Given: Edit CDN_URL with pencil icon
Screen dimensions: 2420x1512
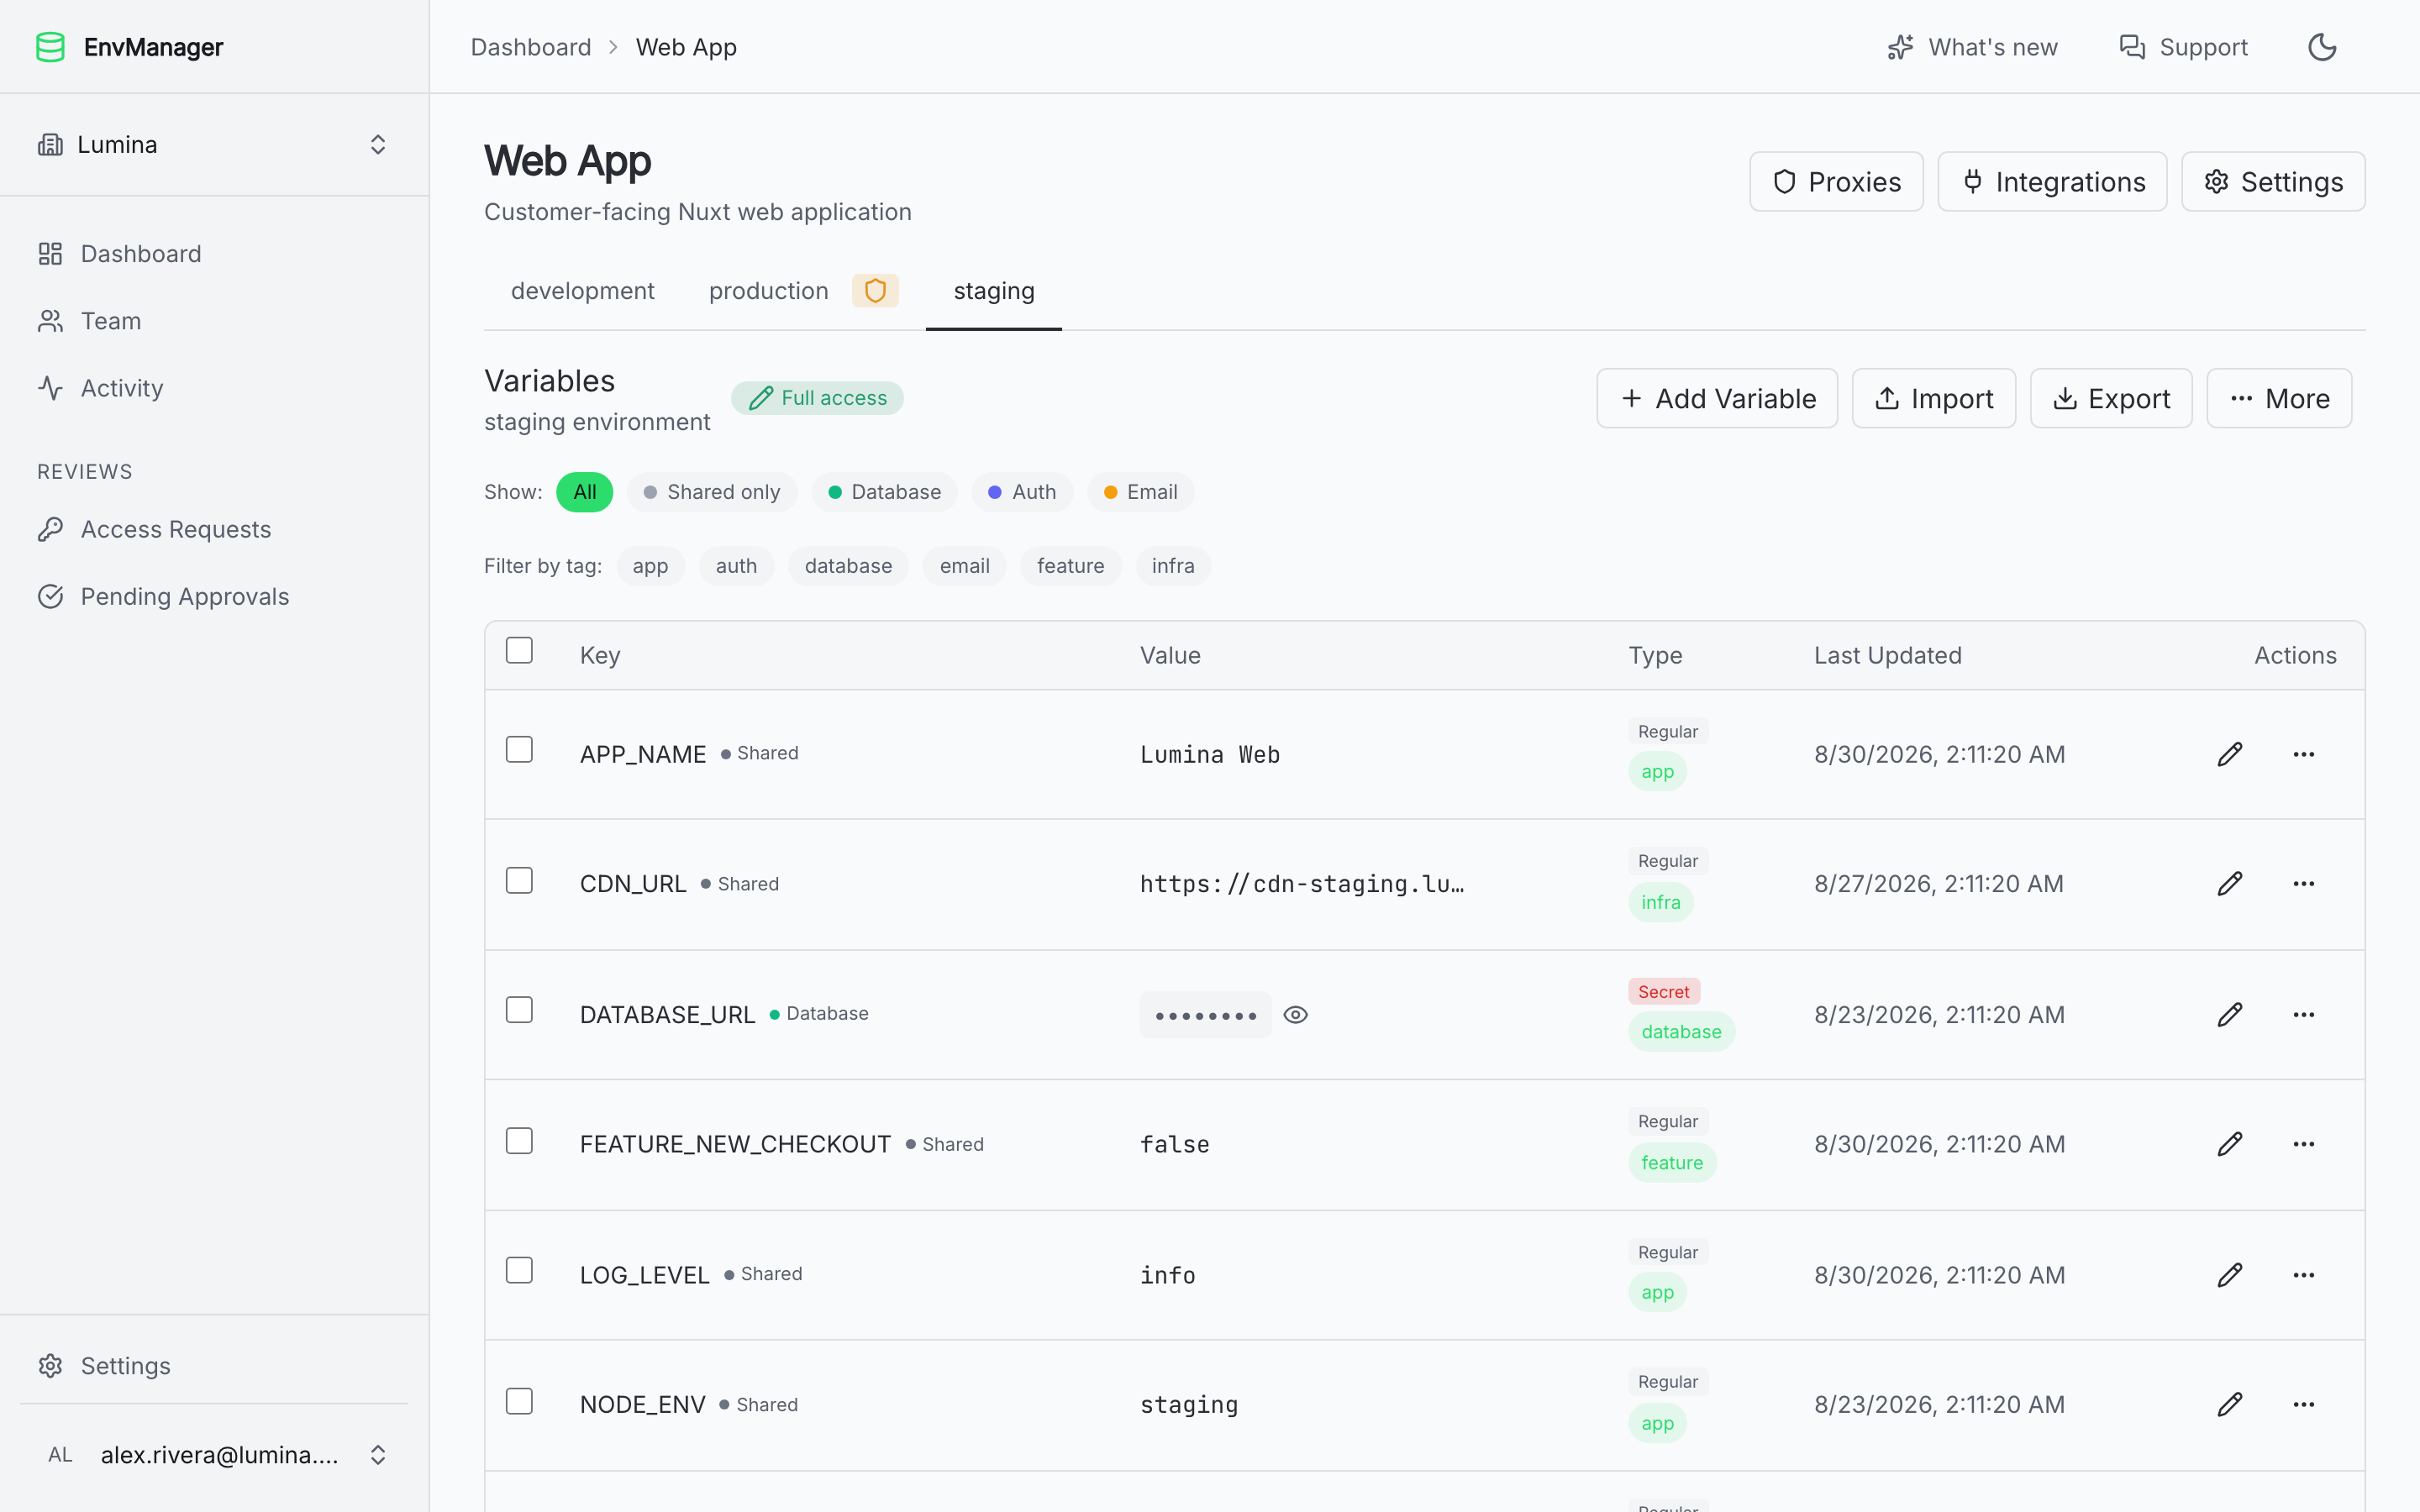Looking at the screenshot, I should [x=2230, y=884].
